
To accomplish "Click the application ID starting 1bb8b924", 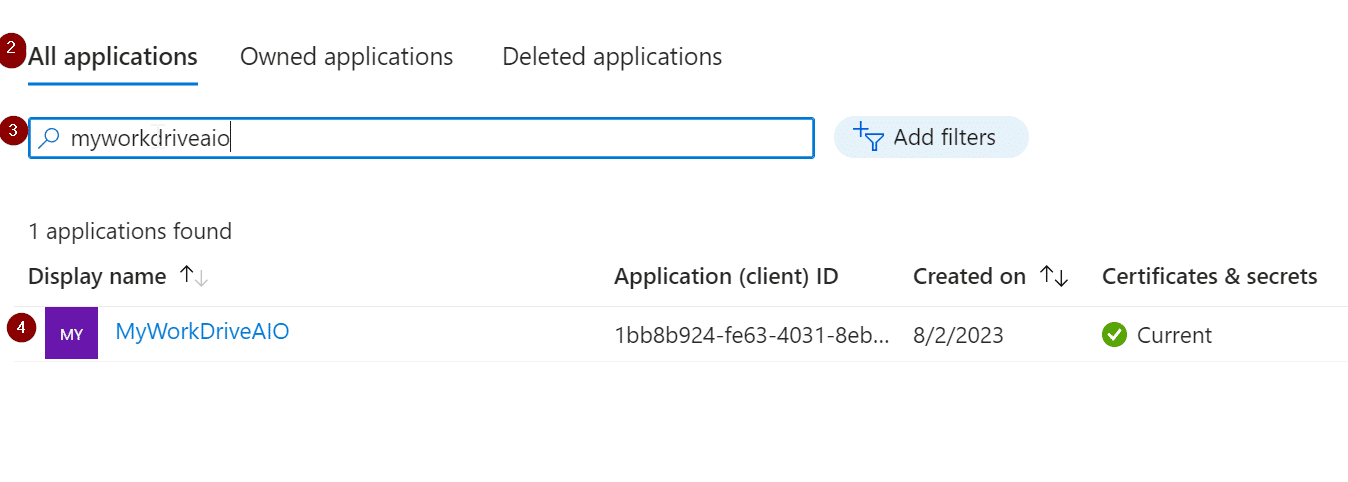I will point(751,336).
